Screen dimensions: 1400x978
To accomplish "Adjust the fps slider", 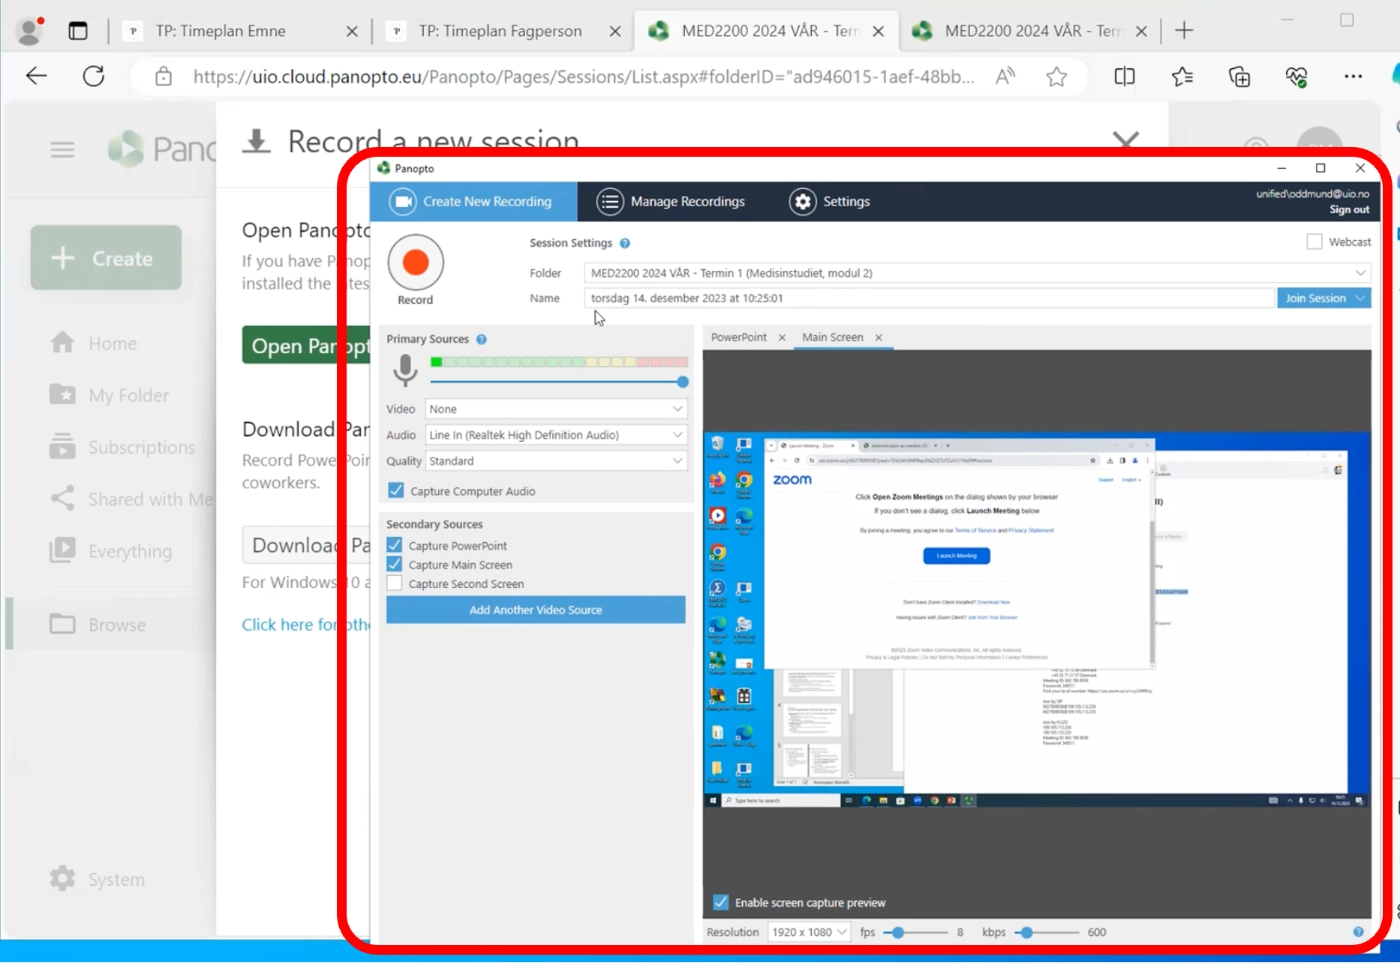I will click(898, 932).
